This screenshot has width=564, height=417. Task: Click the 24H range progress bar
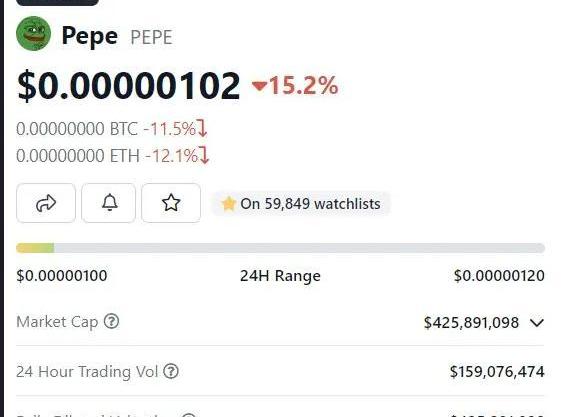pos(281,248)
